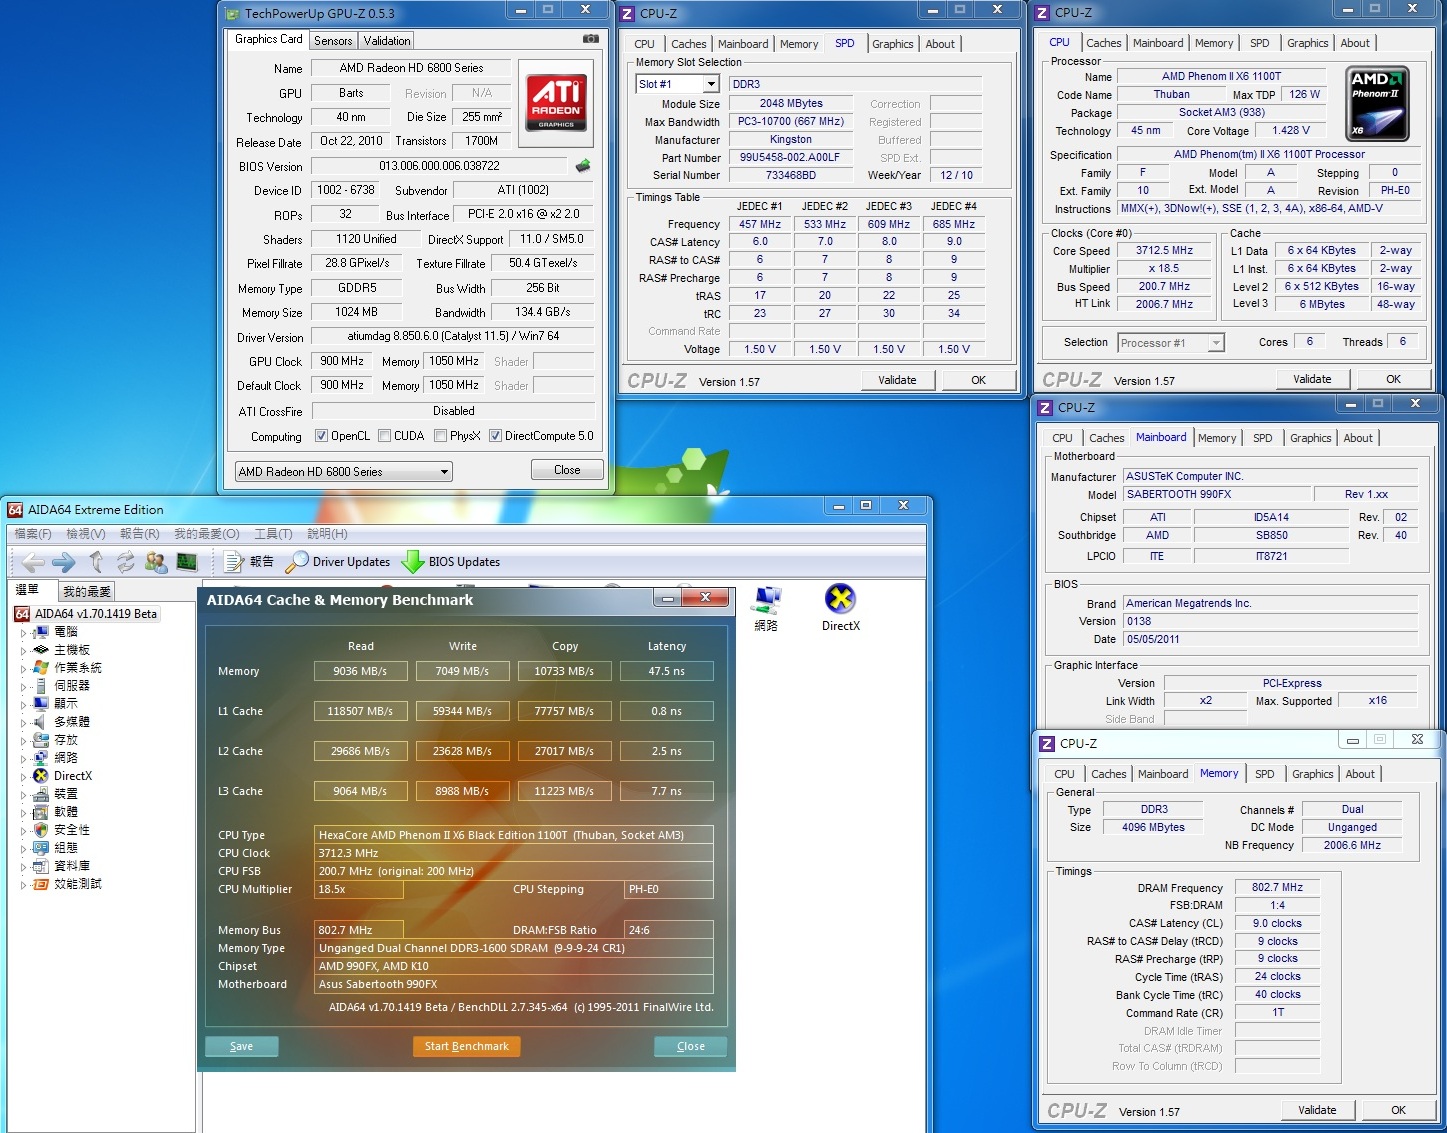
Task: Click the Start Benchmark button
Action: pyautogui.click(x=466, y=1046)
